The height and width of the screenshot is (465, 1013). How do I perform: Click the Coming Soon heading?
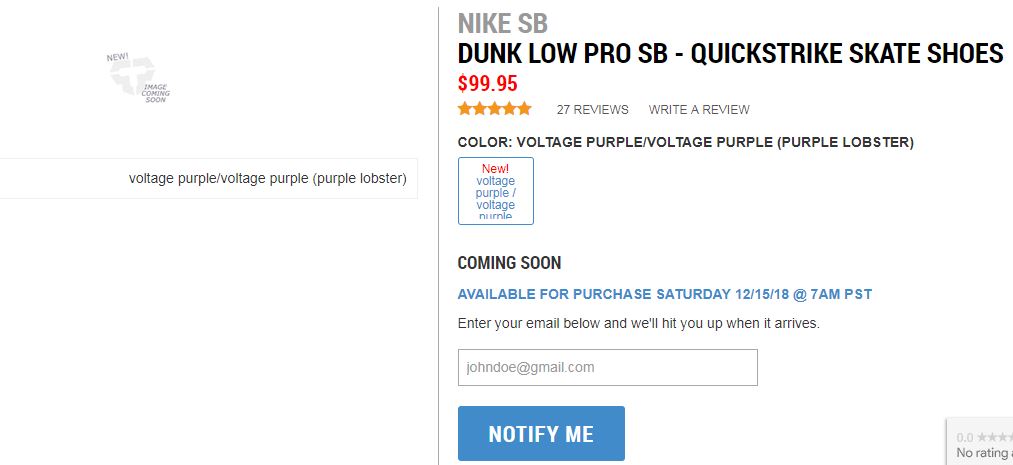pyautogui.click(x=509, y=263)
